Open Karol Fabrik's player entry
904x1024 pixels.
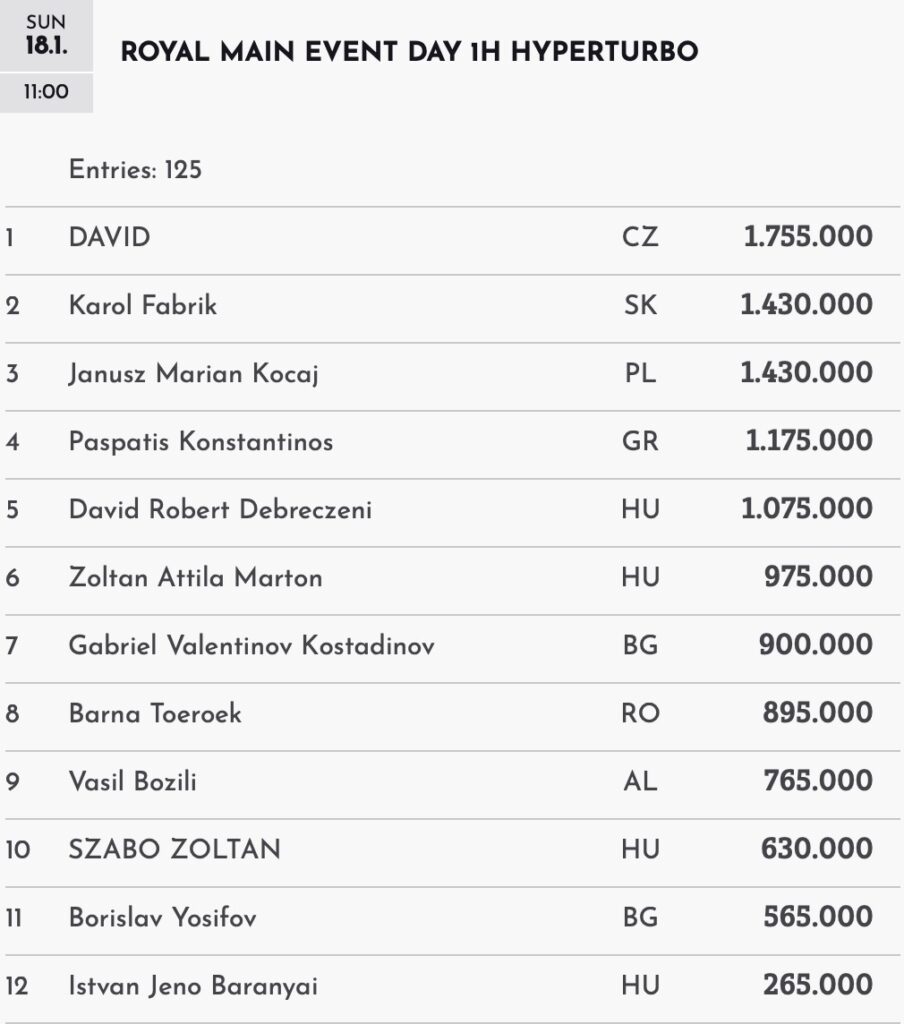143,306
